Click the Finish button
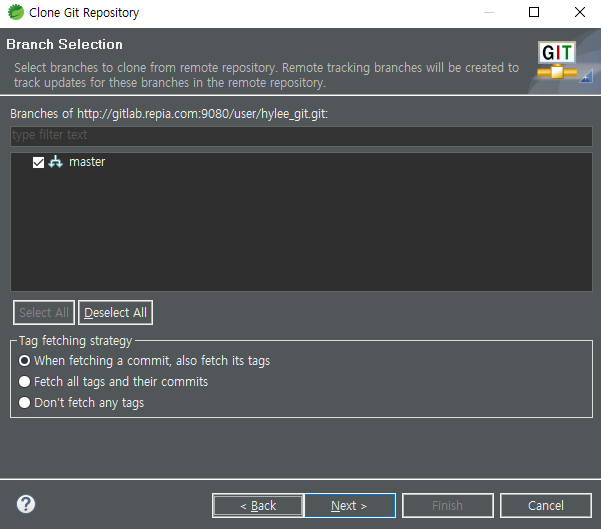This screenshot has height=529, width=601. click(447, 506)
